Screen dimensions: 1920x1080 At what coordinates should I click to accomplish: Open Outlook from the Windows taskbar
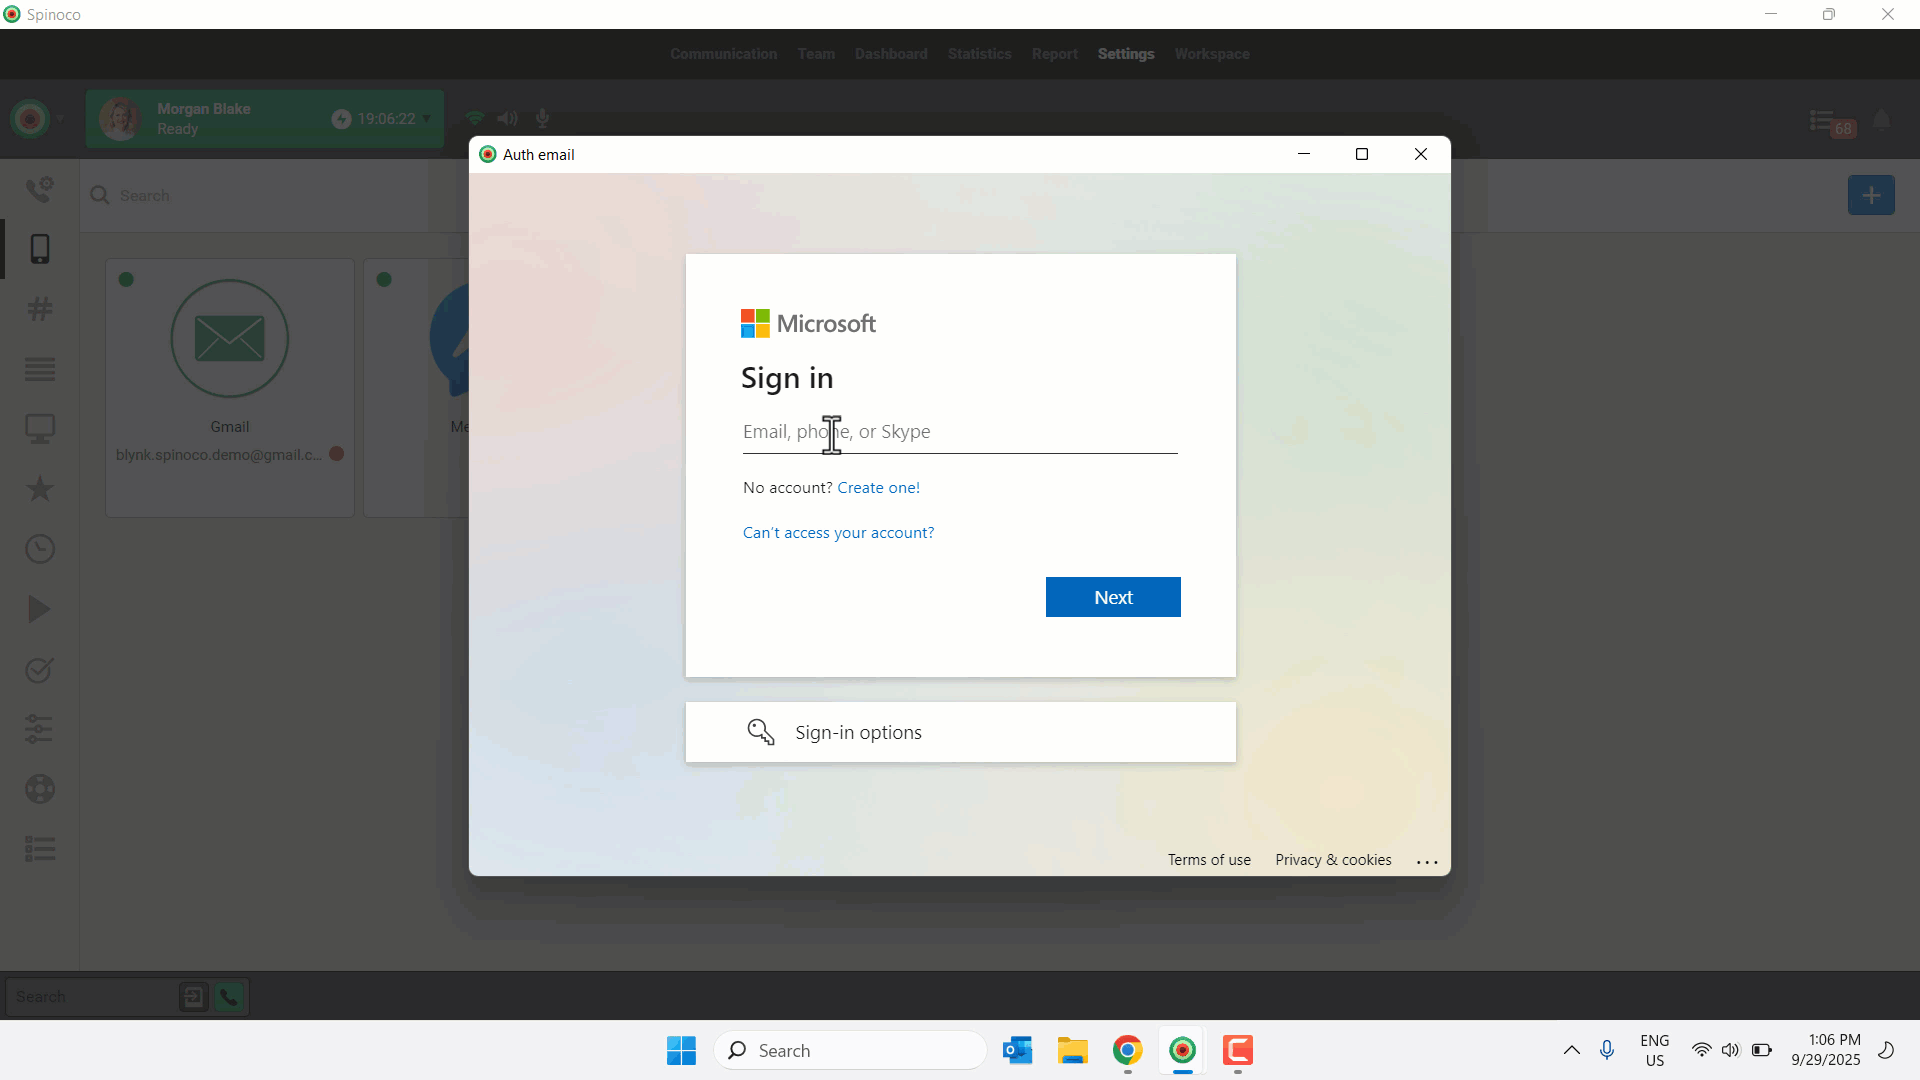1017,1051
